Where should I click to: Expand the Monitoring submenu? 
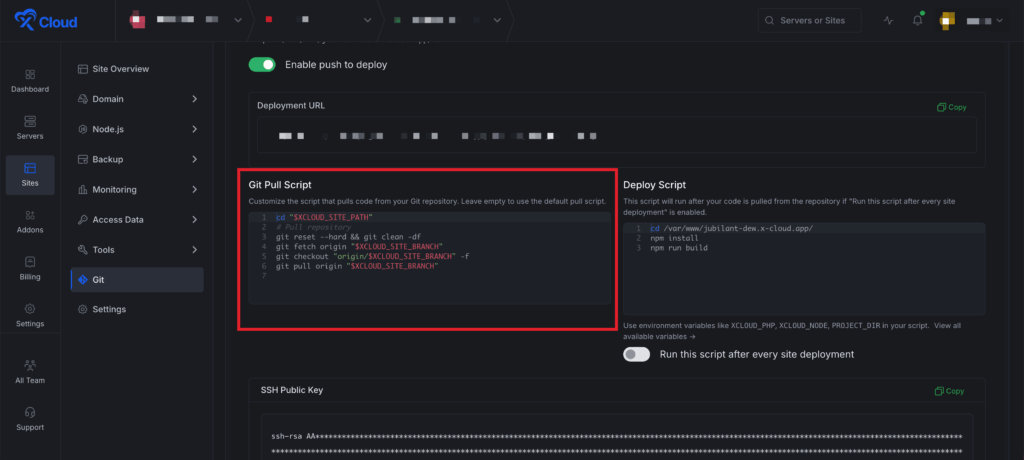[x=194, y=189]
